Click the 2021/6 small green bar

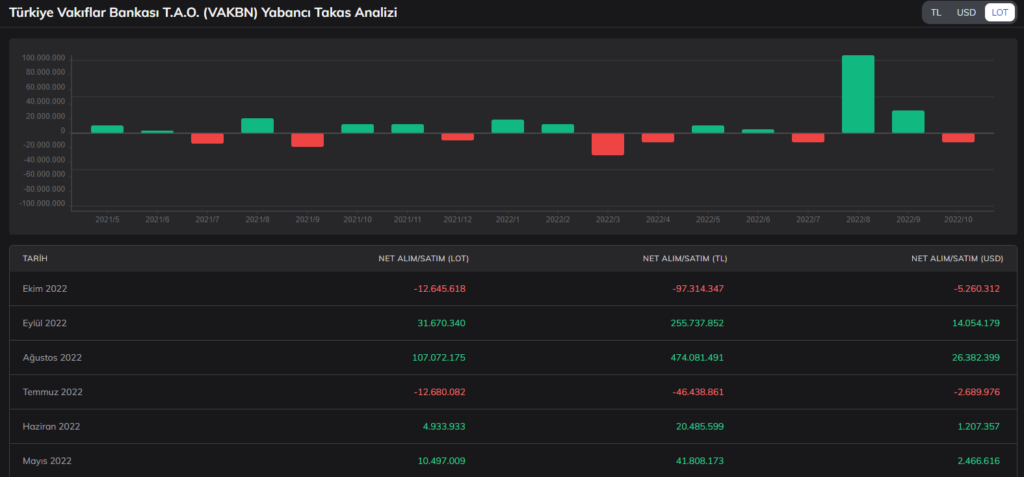157,132
